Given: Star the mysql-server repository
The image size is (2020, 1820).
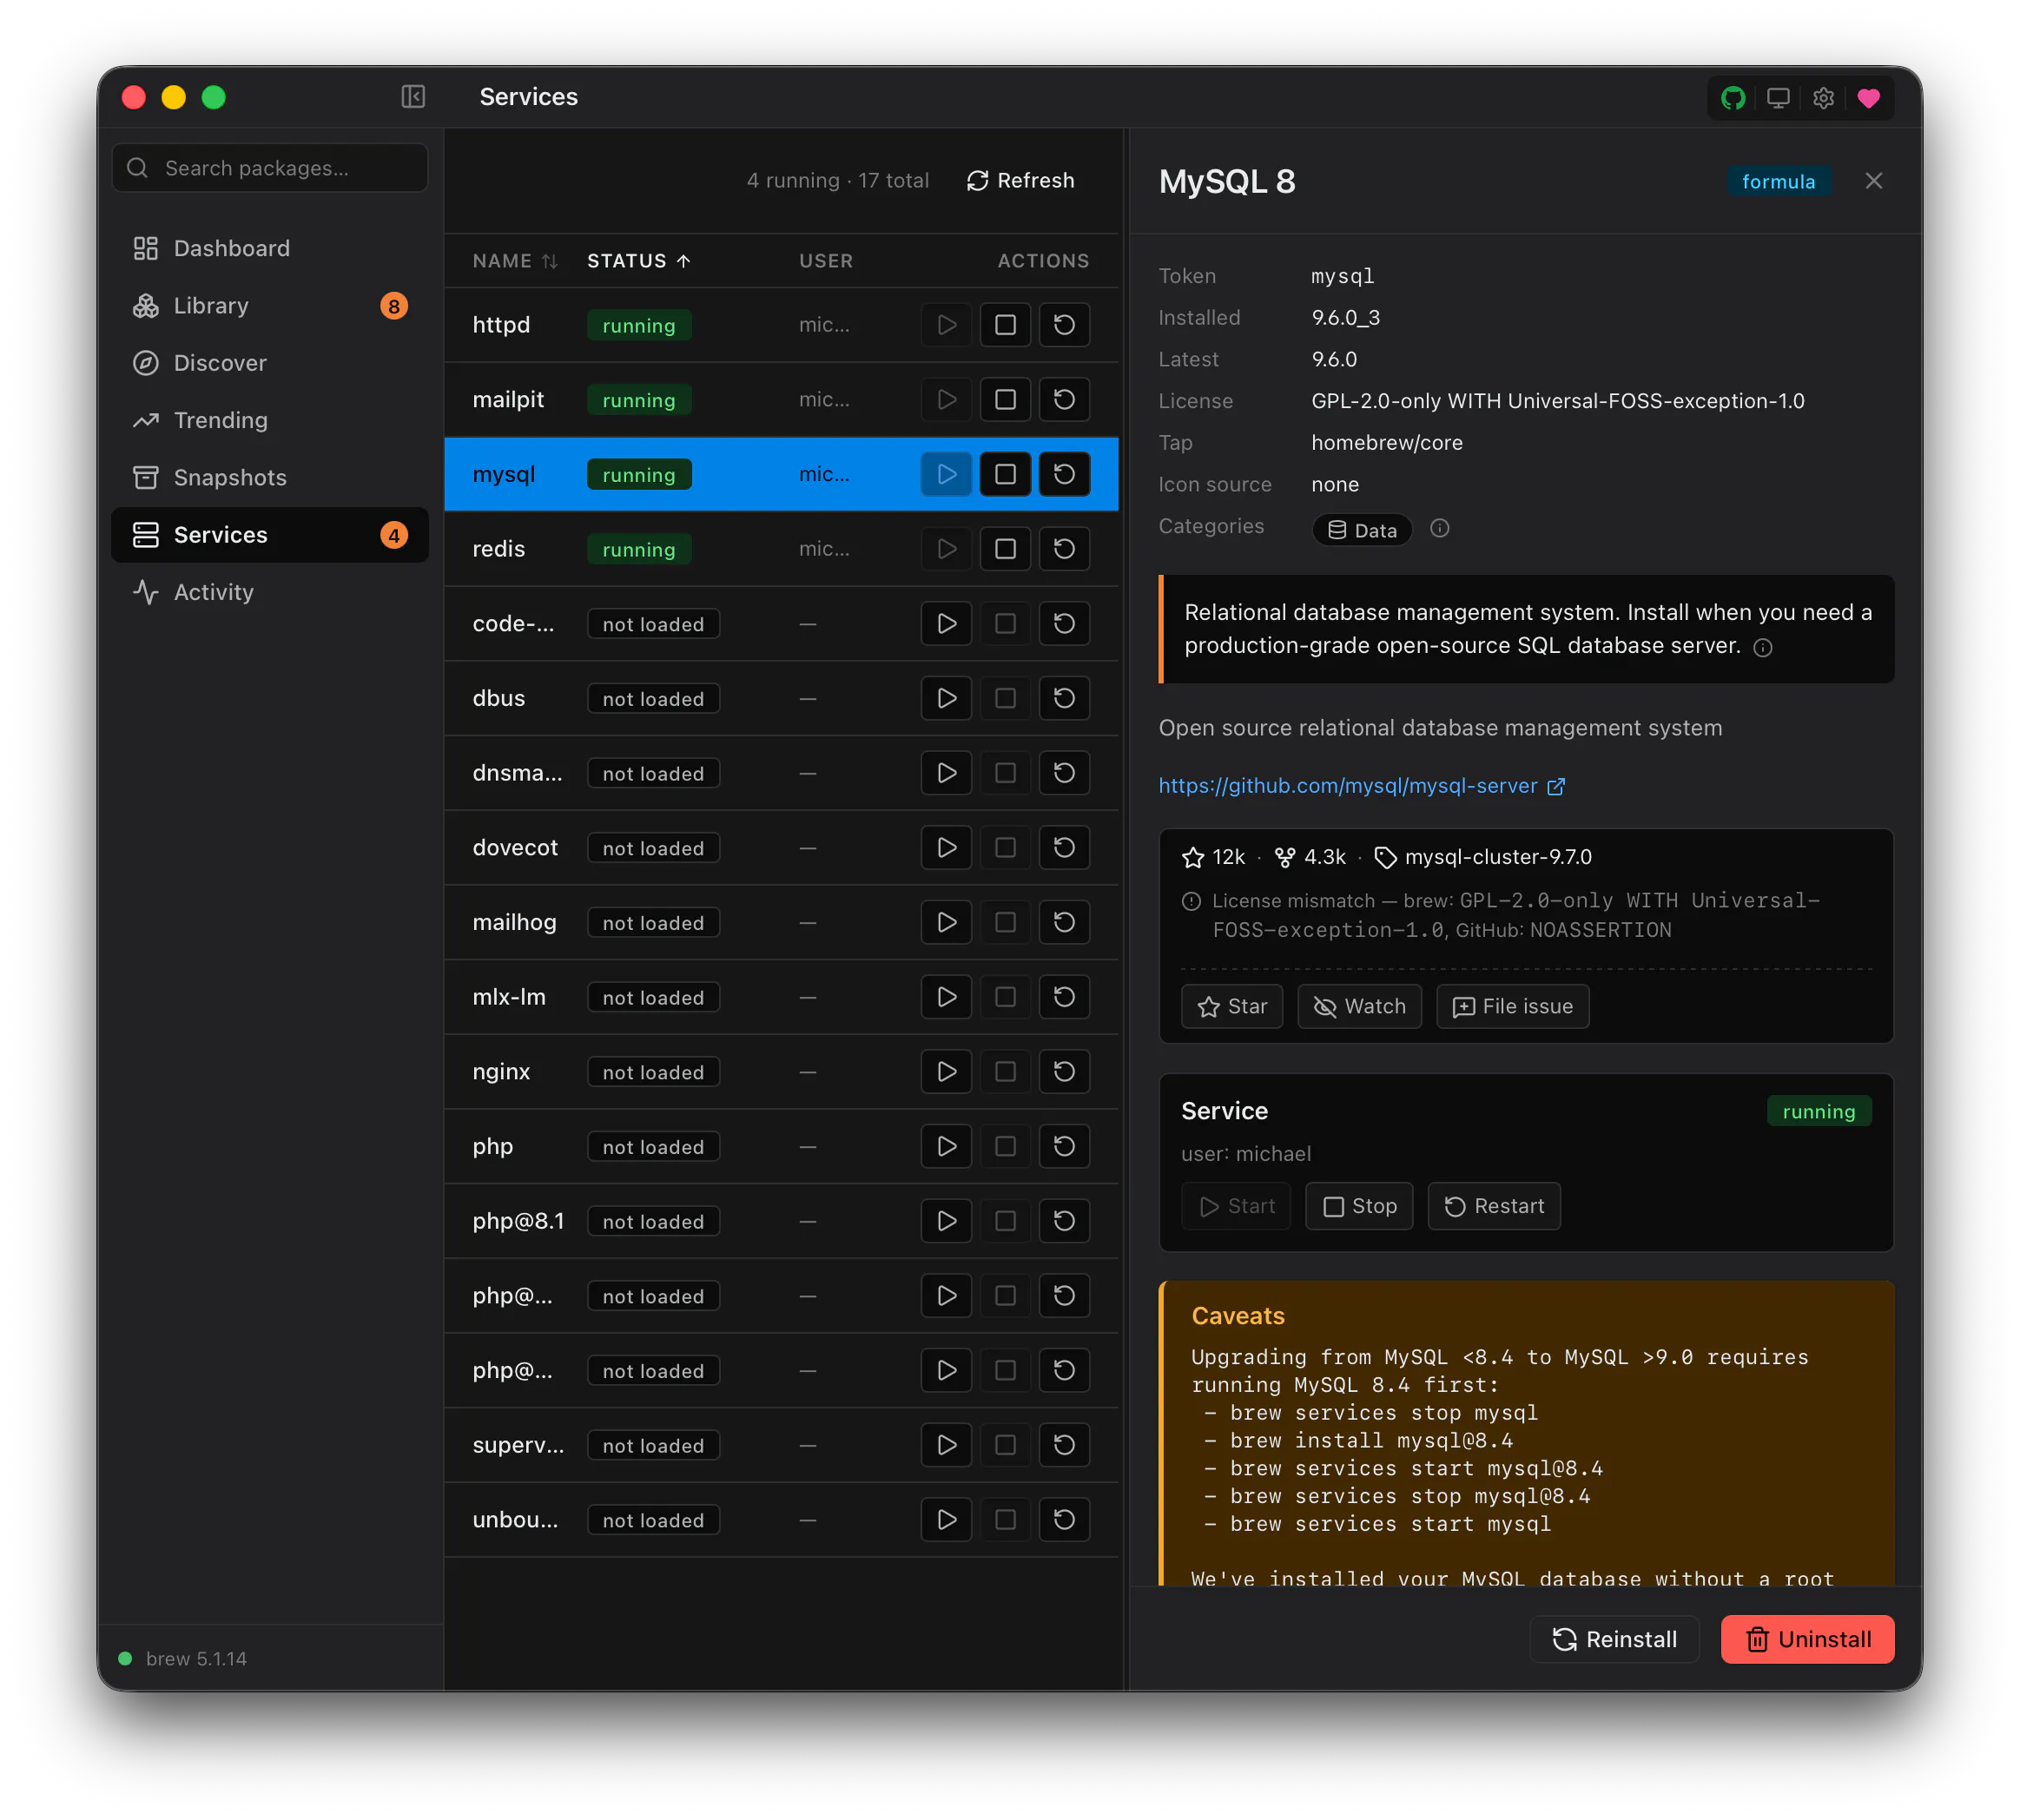Looking at the screenshot, I should pyautogui.click(x=1232, y=1007).
